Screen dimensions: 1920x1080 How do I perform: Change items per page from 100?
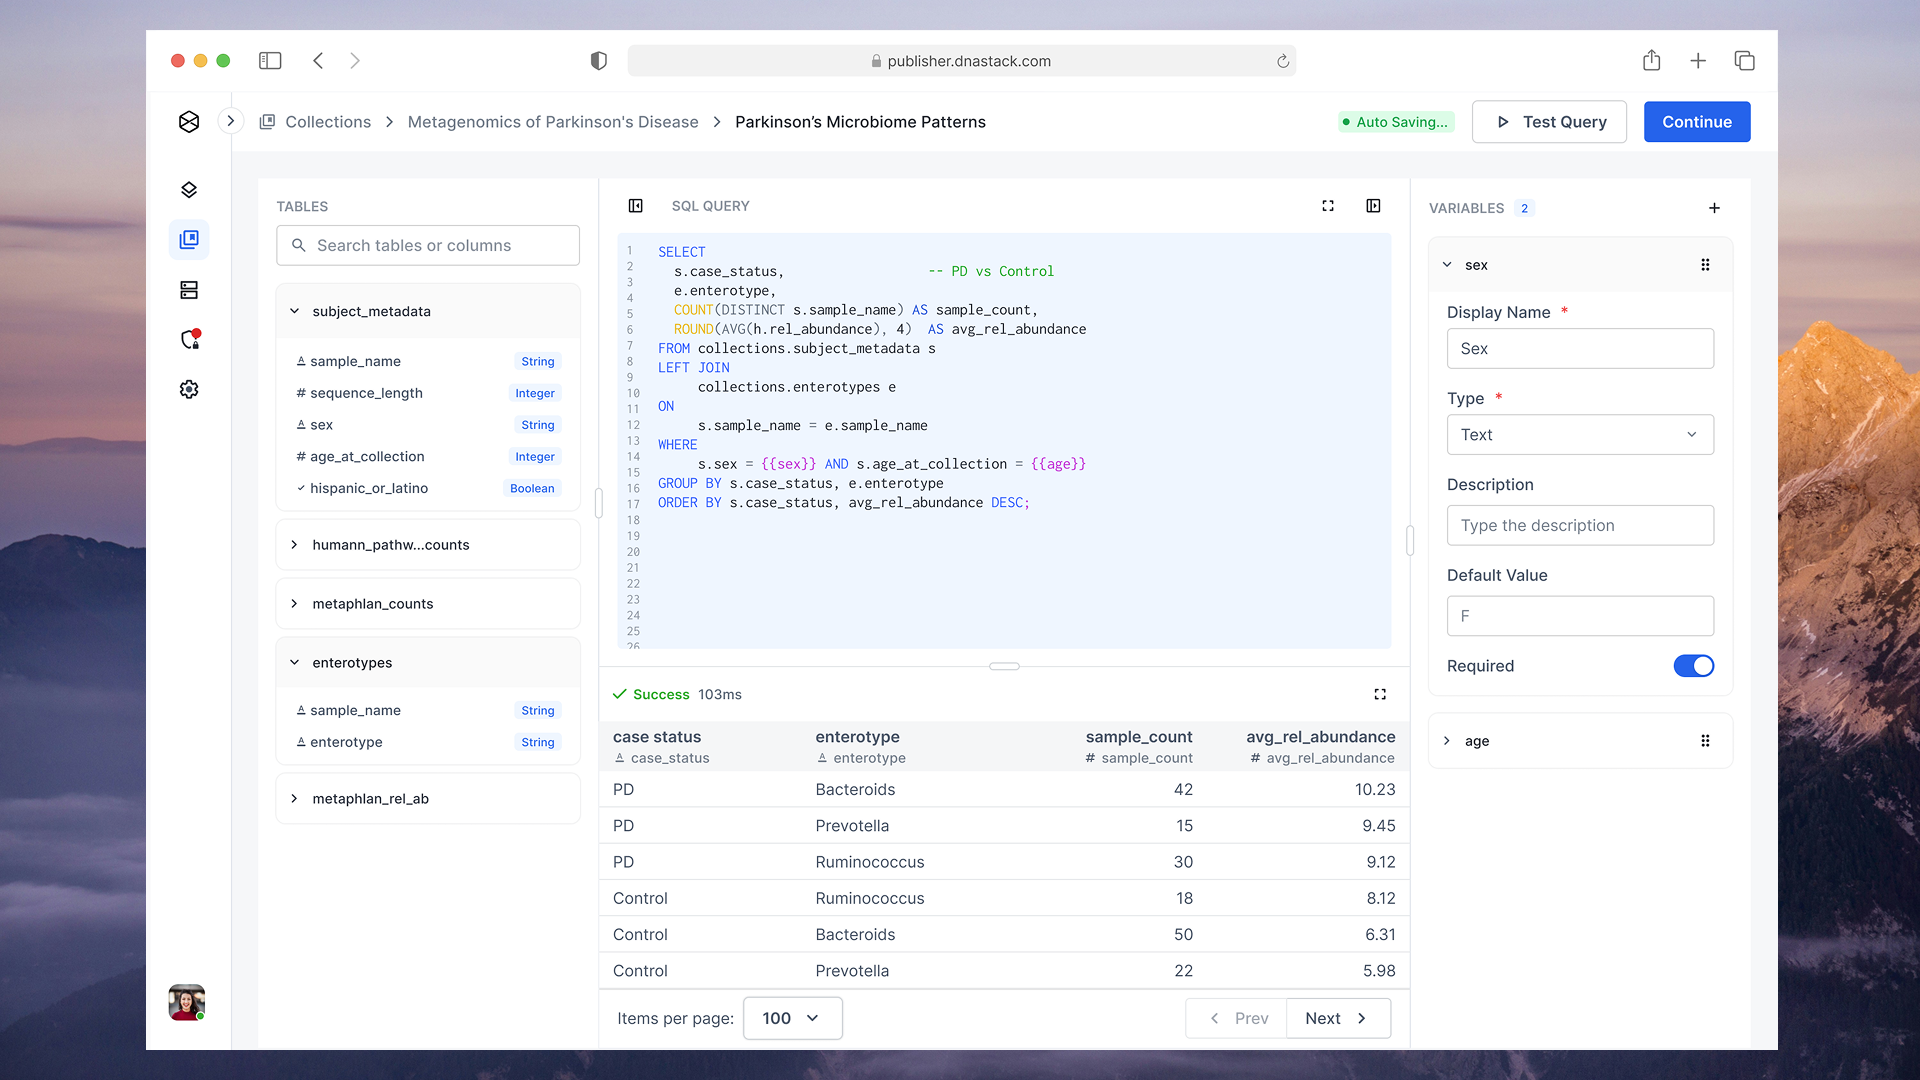click(792, 1018)
